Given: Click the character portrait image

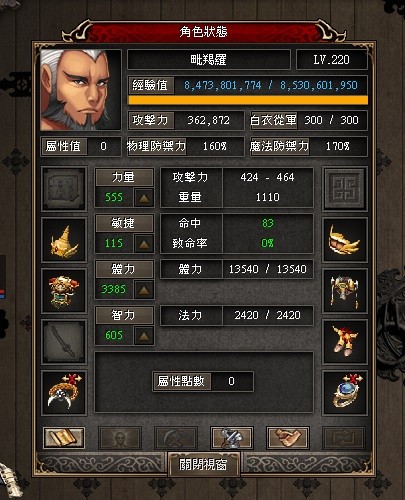Looking at the screenshot, I should 80,90.
